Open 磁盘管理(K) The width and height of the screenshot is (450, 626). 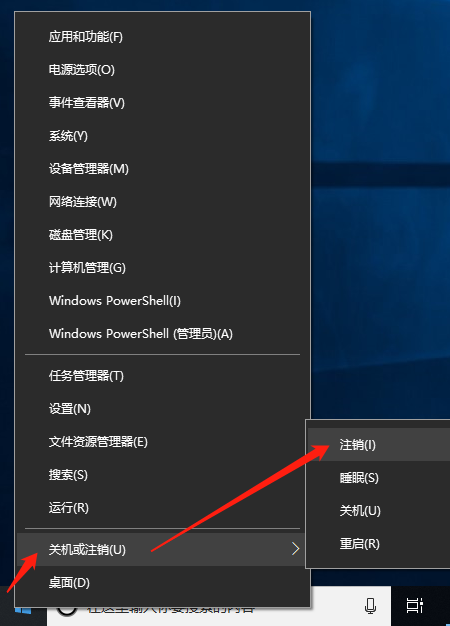tap(162, 235)
